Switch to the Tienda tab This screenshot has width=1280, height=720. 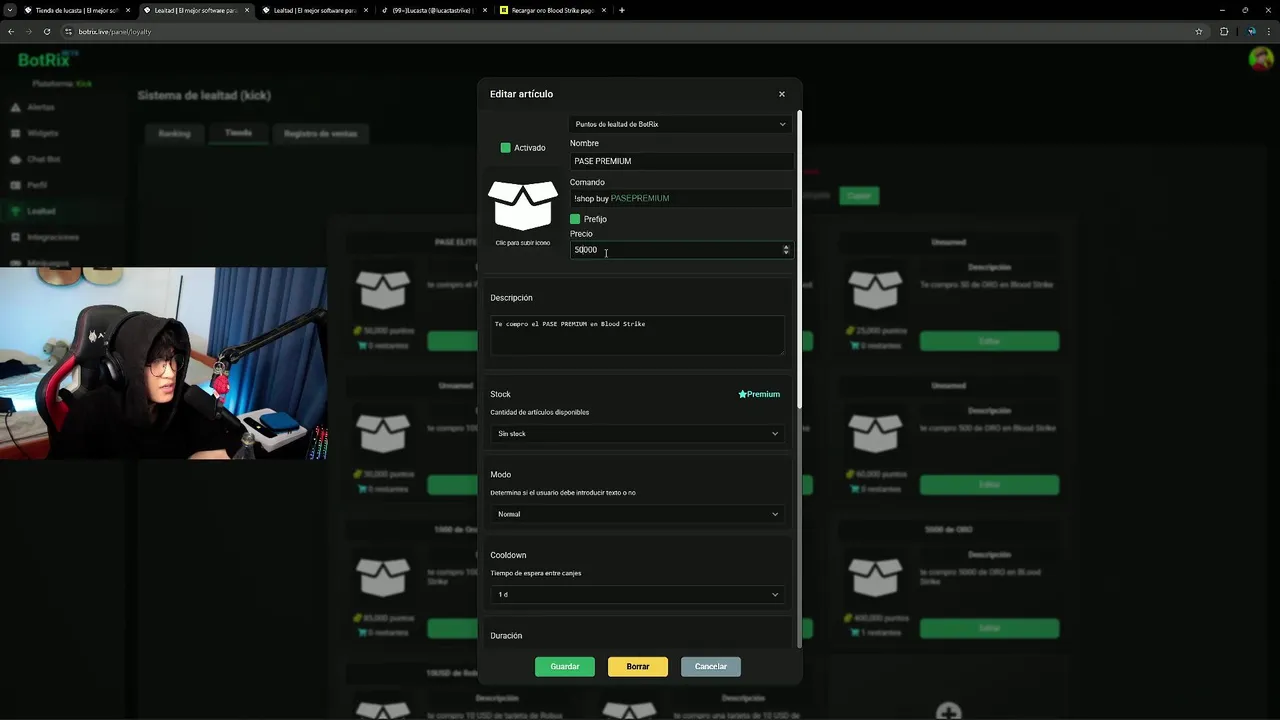coord(238,133)
